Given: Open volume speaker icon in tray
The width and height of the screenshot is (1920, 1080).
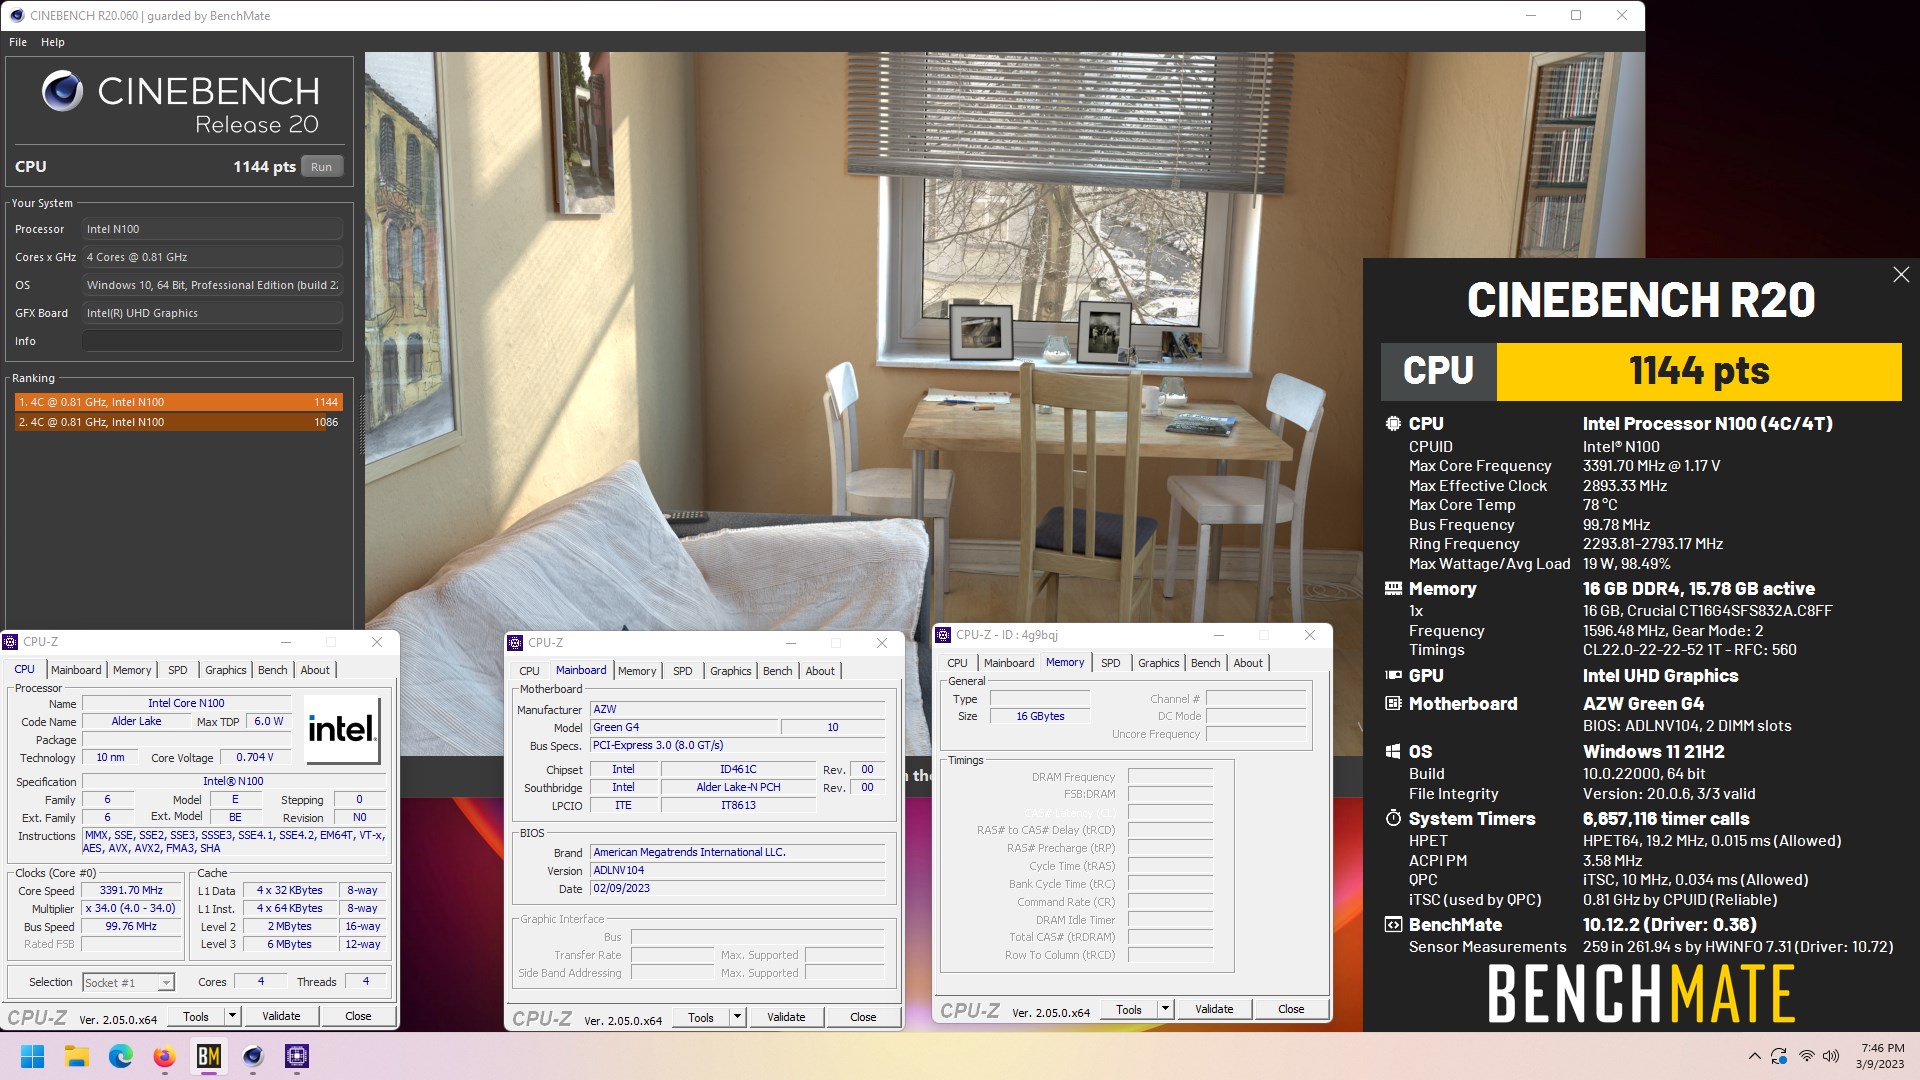Looking at the screenshot, I should pyautogui.click(x=1831, y=1056).
